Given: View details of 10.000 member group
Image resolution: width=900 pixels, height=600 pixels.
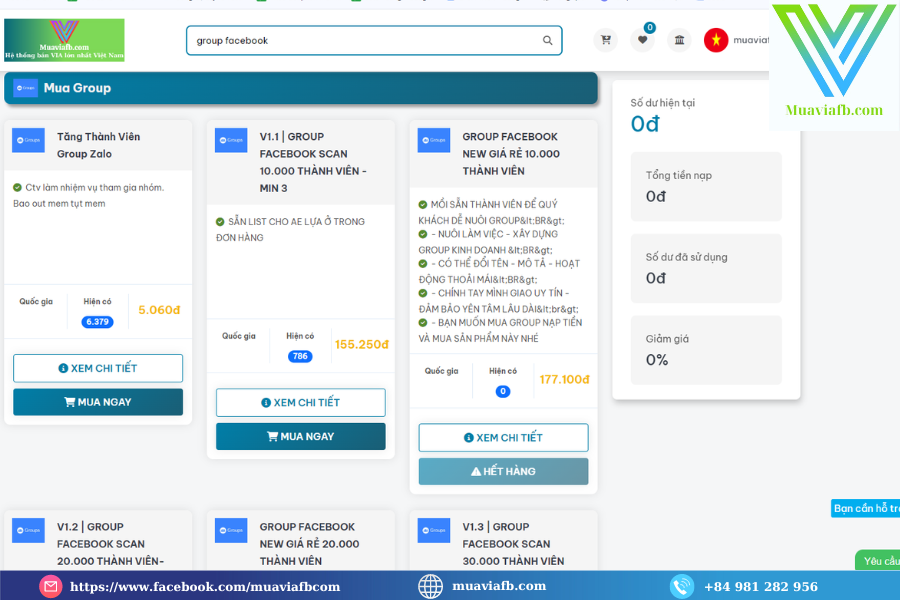Looking at the screenshot, I should click(x=503, y=438).
